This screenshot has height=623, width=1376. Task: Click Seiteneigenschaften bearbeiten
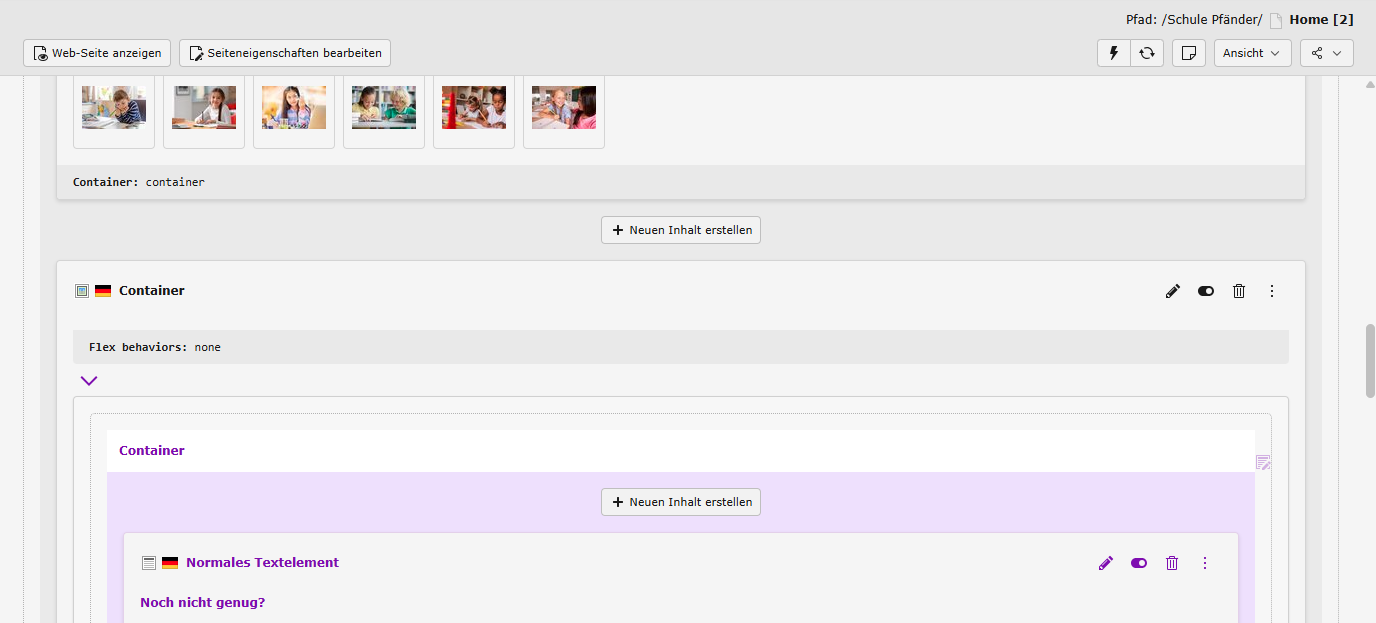click(x=285, y=53)
